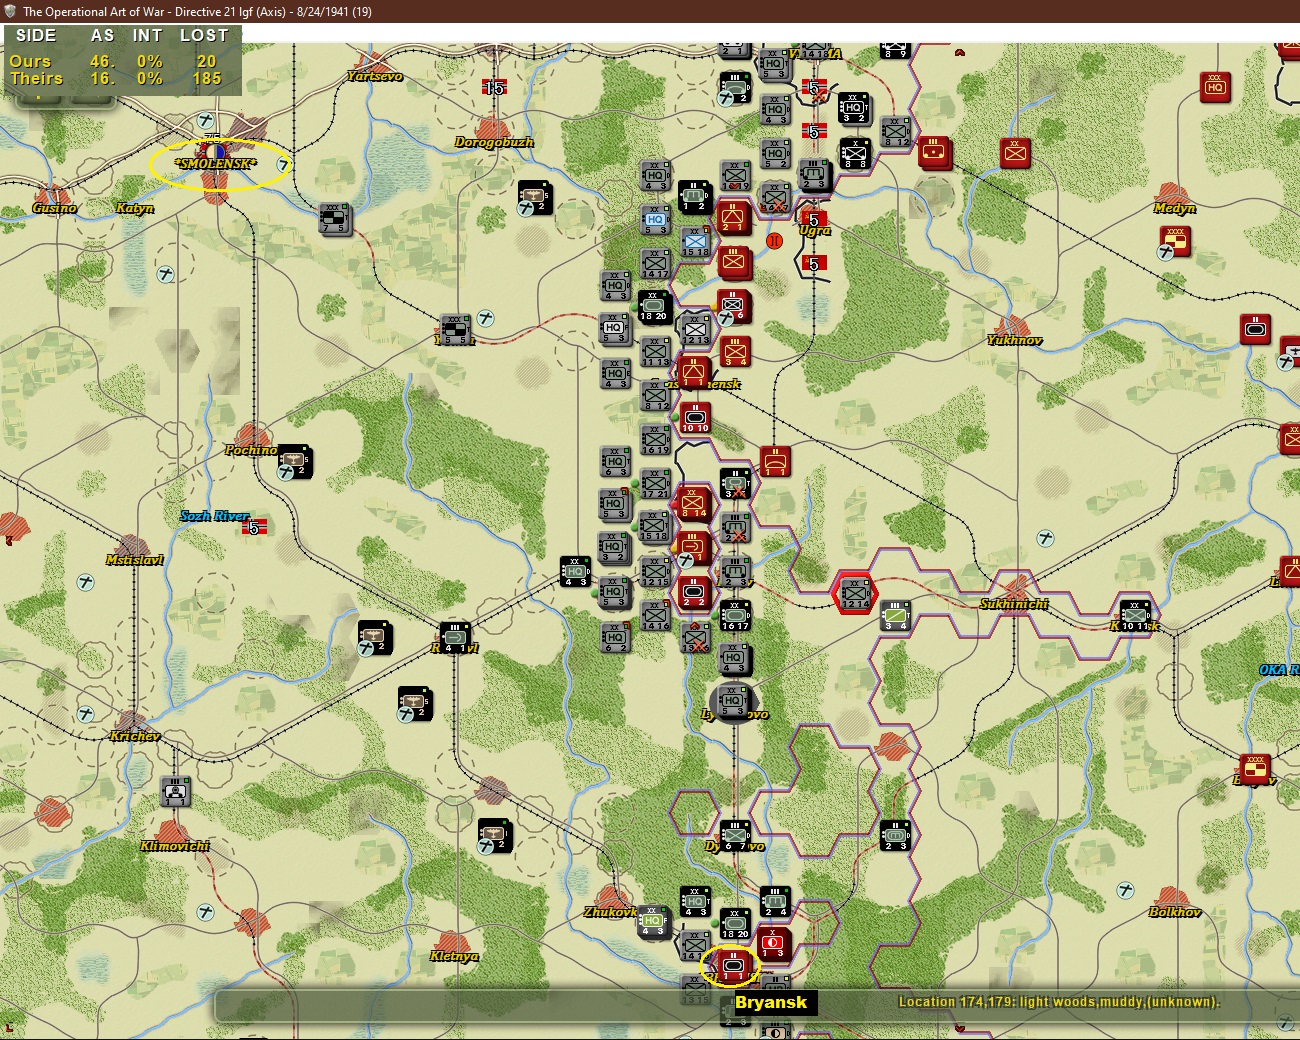1300x1040 pixels.
Task: Select the black 8-8 brigade unit
Action: pos(855,154)
